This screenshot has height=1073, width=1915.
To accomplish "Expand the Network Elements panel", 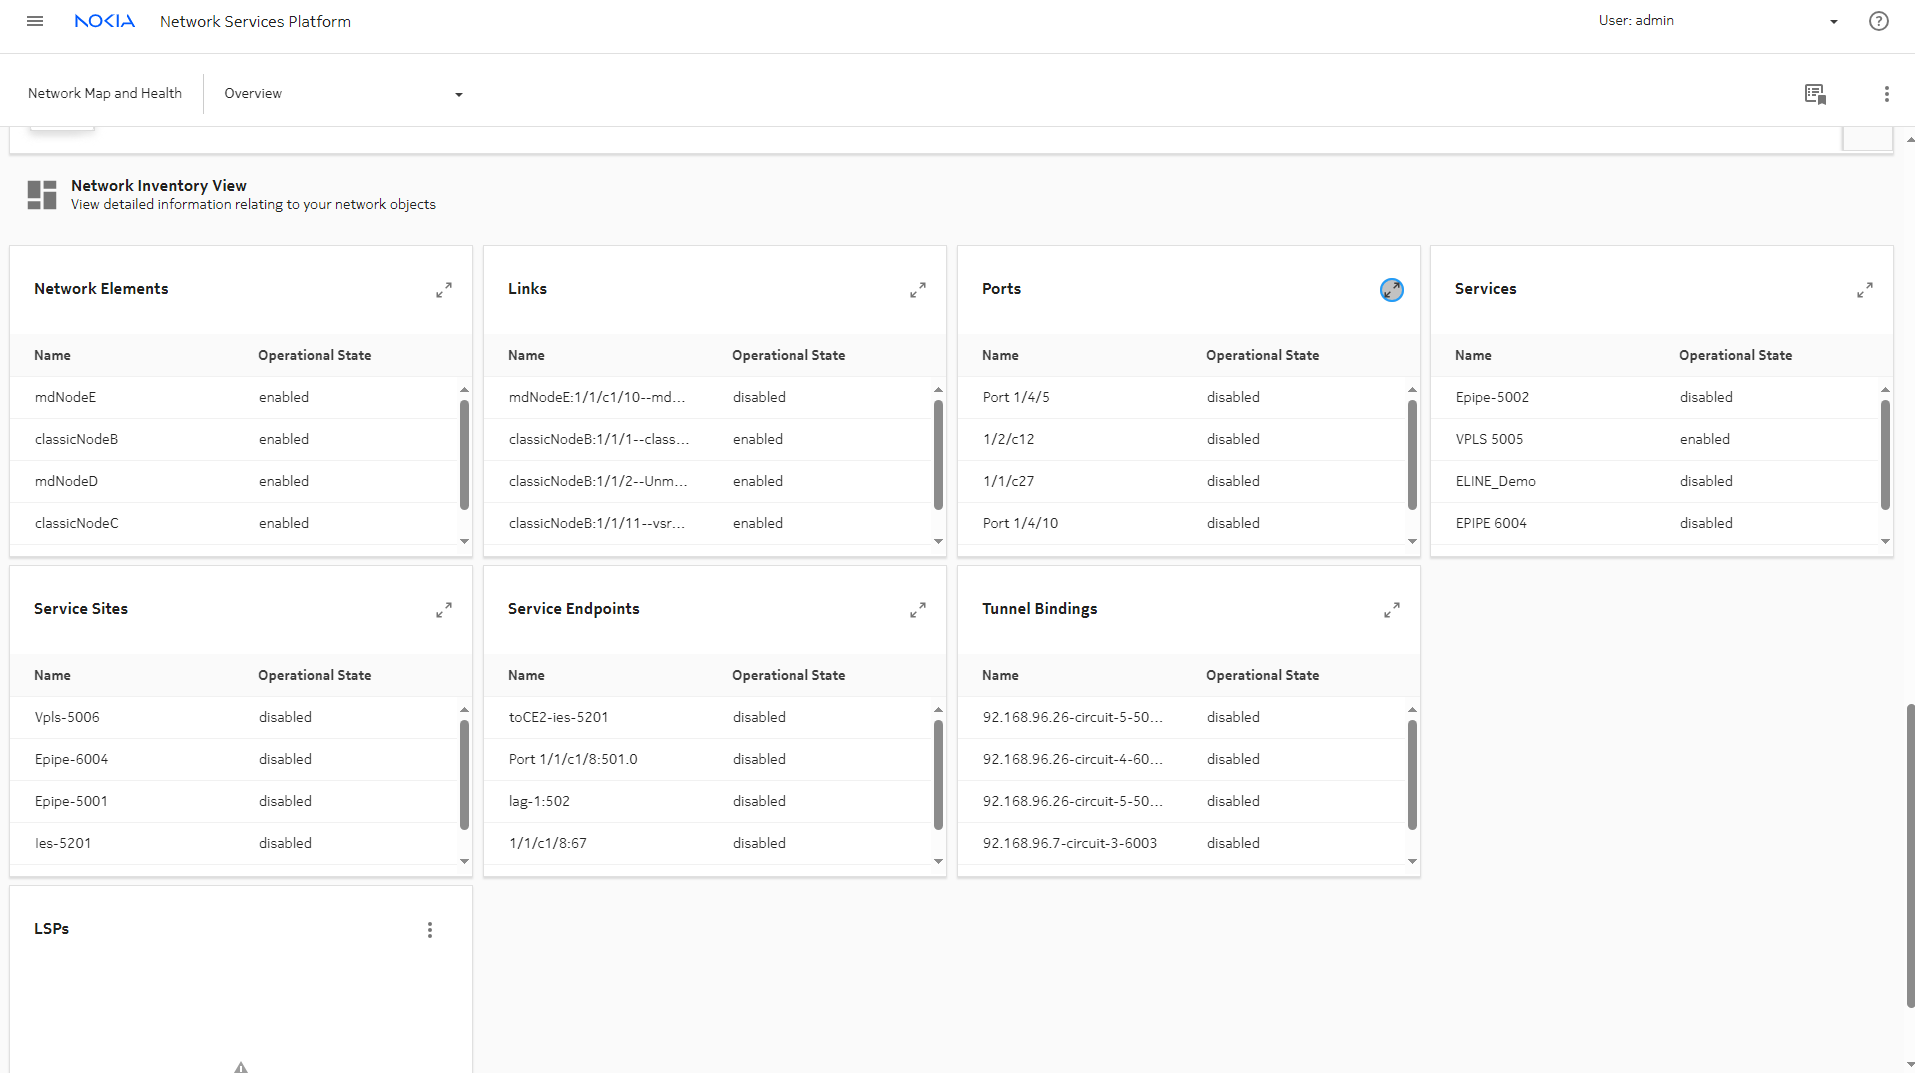I will (x=444, y=290).
